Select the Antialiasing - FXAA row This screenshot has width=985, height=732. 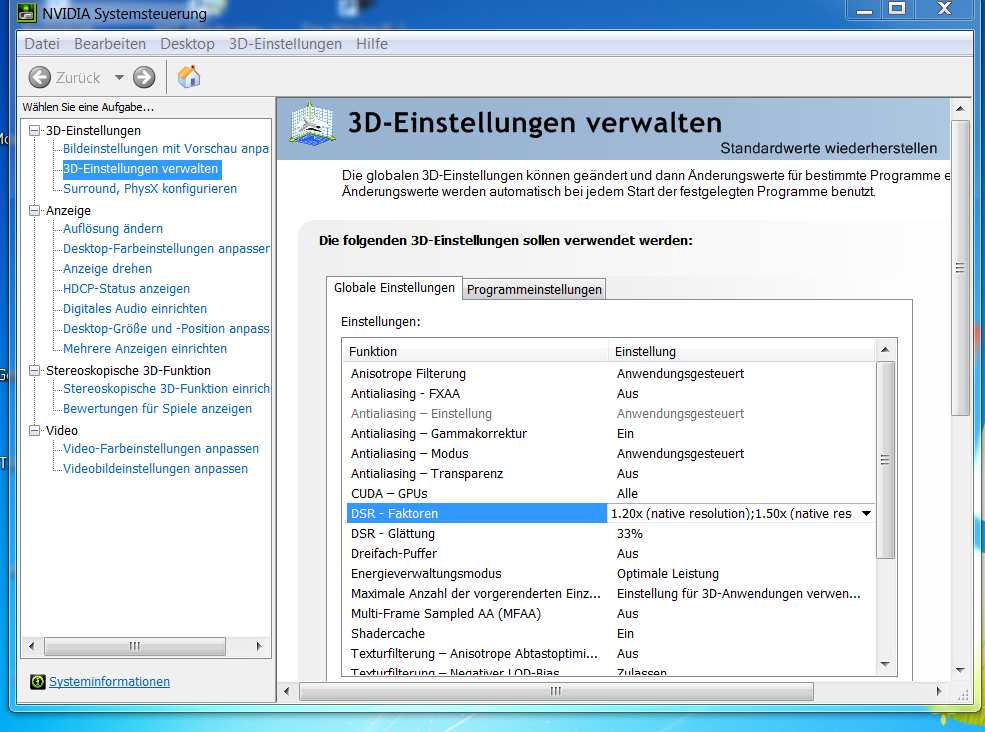pyautogui.click(x=610, y=394)
